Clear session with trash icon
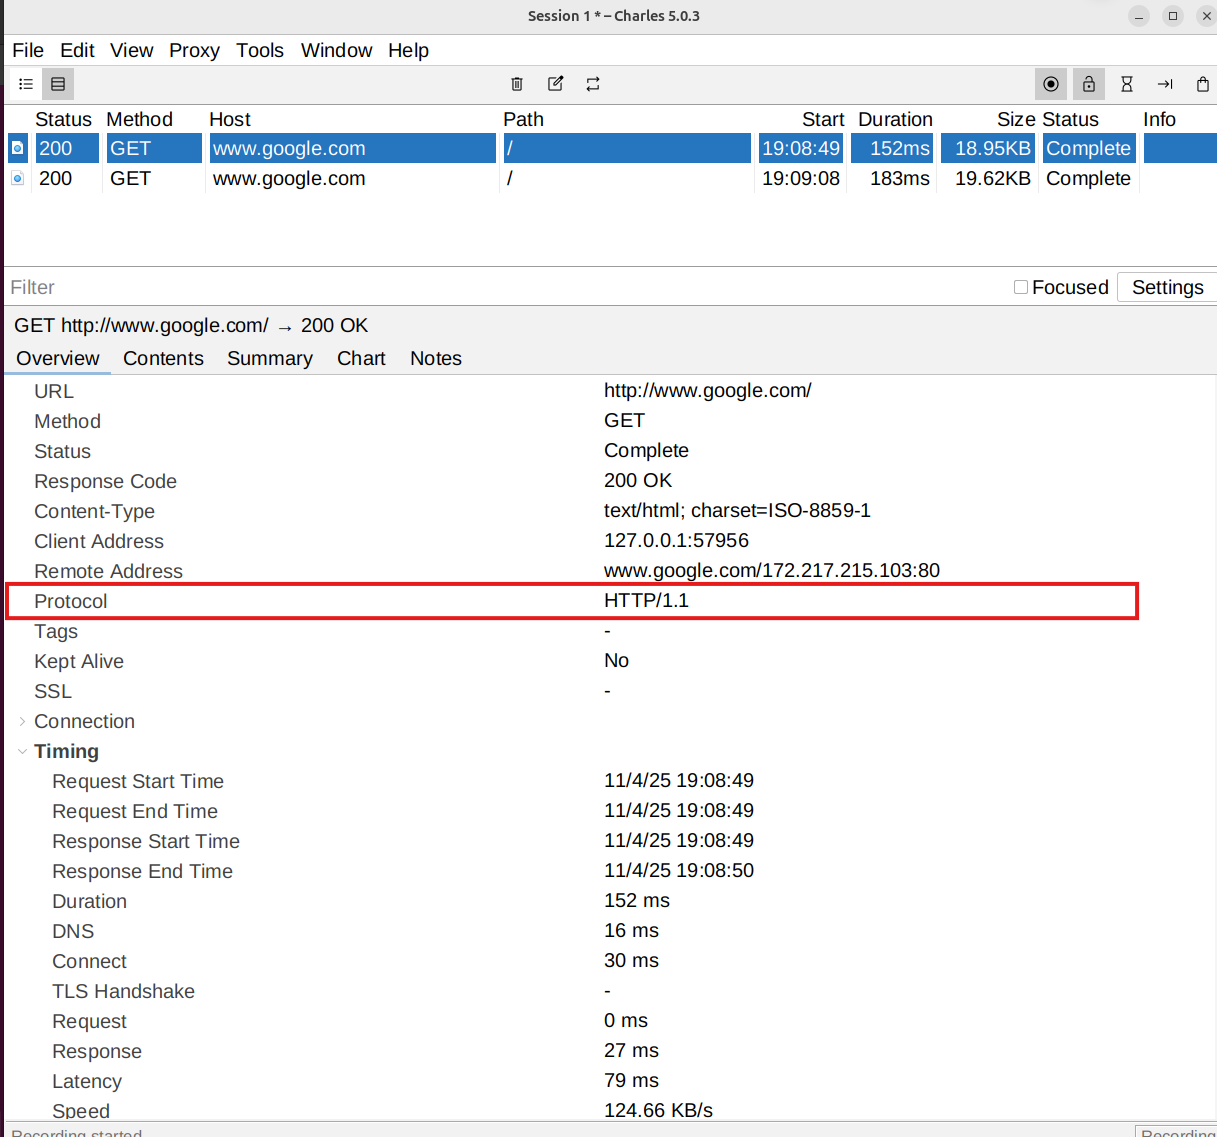Image resolution: width=1217 pixels, height=1137 pixels. (517, 84)
